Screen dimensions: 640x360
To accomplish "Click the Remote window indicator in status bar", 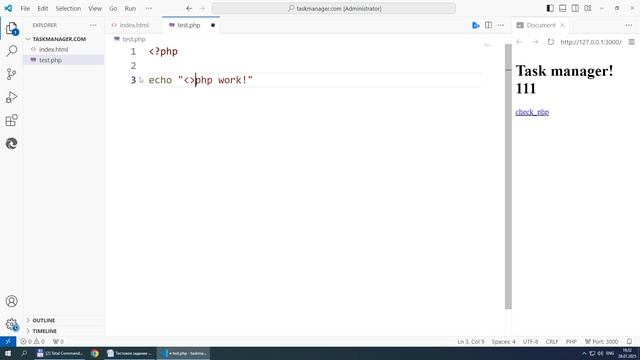I will [8, 341].
